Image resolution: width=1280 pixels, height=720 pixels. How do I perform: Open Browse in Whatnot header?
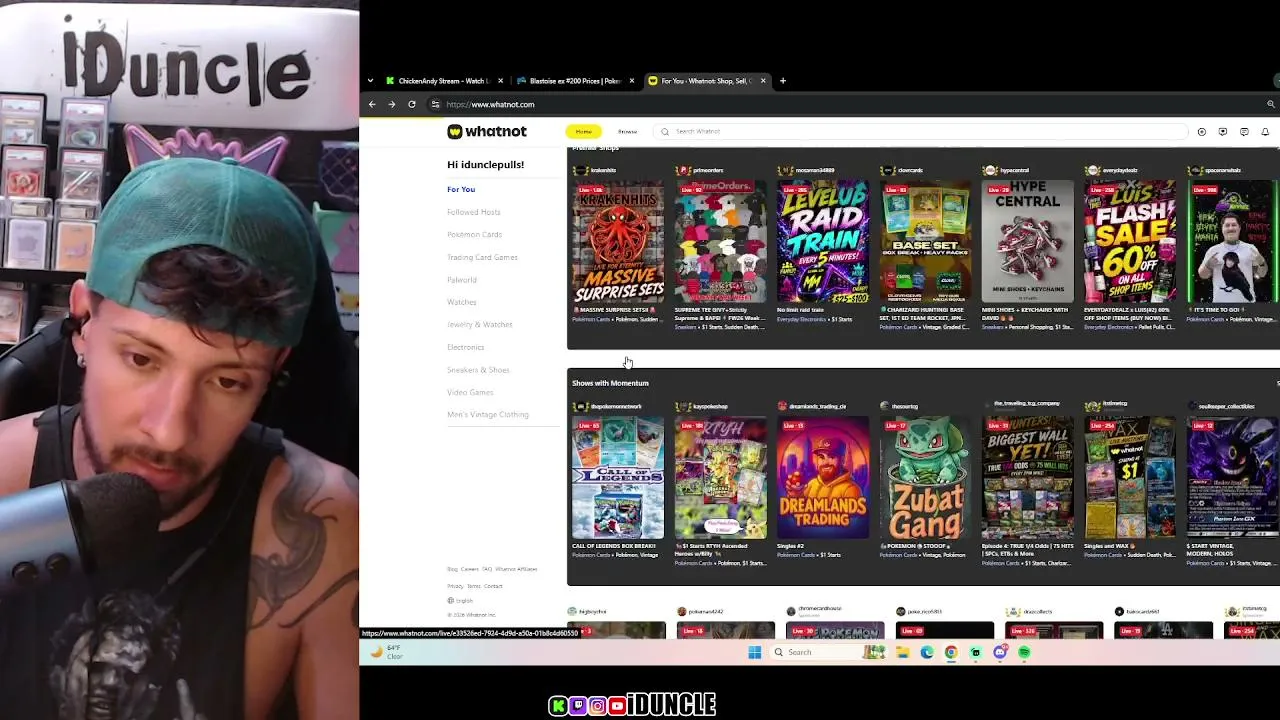(x=627, y=131)
